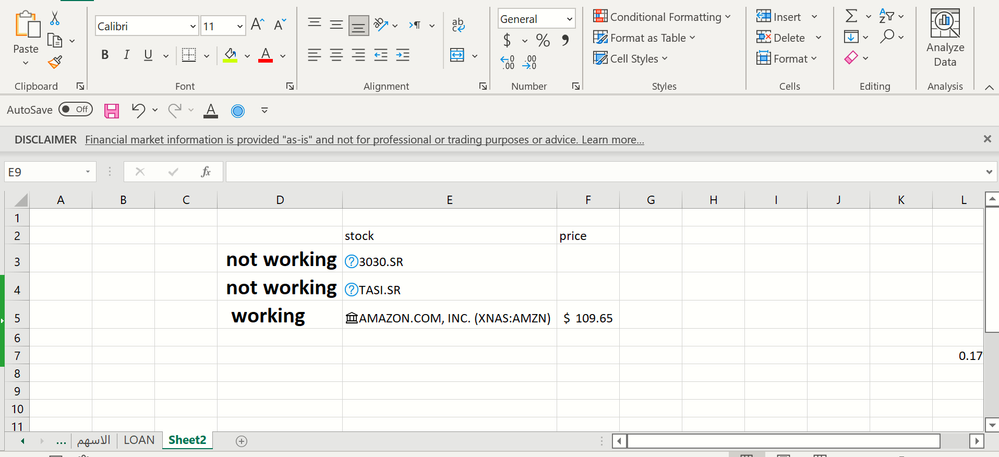Click the font color A in the Quick Access Toolbar
The image size is (999, 457).
[x=210, y=110]
